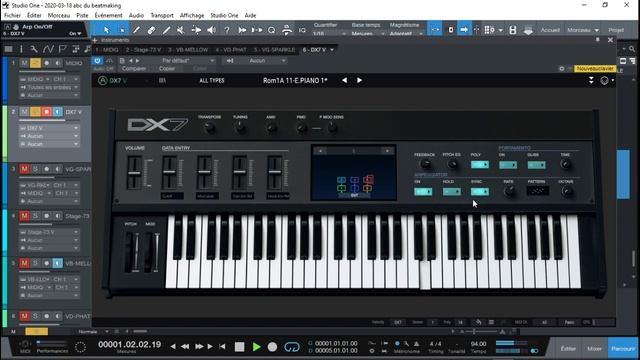Click the question mark help icon
The width and height of the screenshot is (640, 360).
[227, 30]
